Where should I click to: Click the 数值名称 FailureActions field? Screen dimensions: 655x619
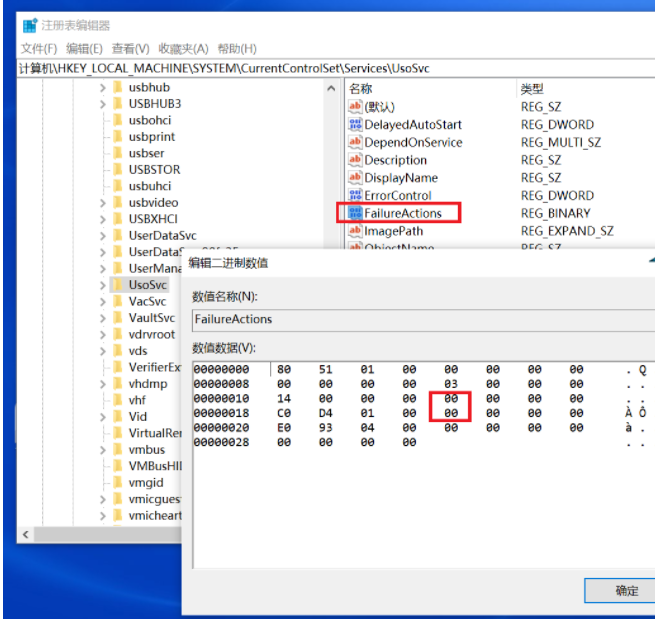(x=420, y=319)
